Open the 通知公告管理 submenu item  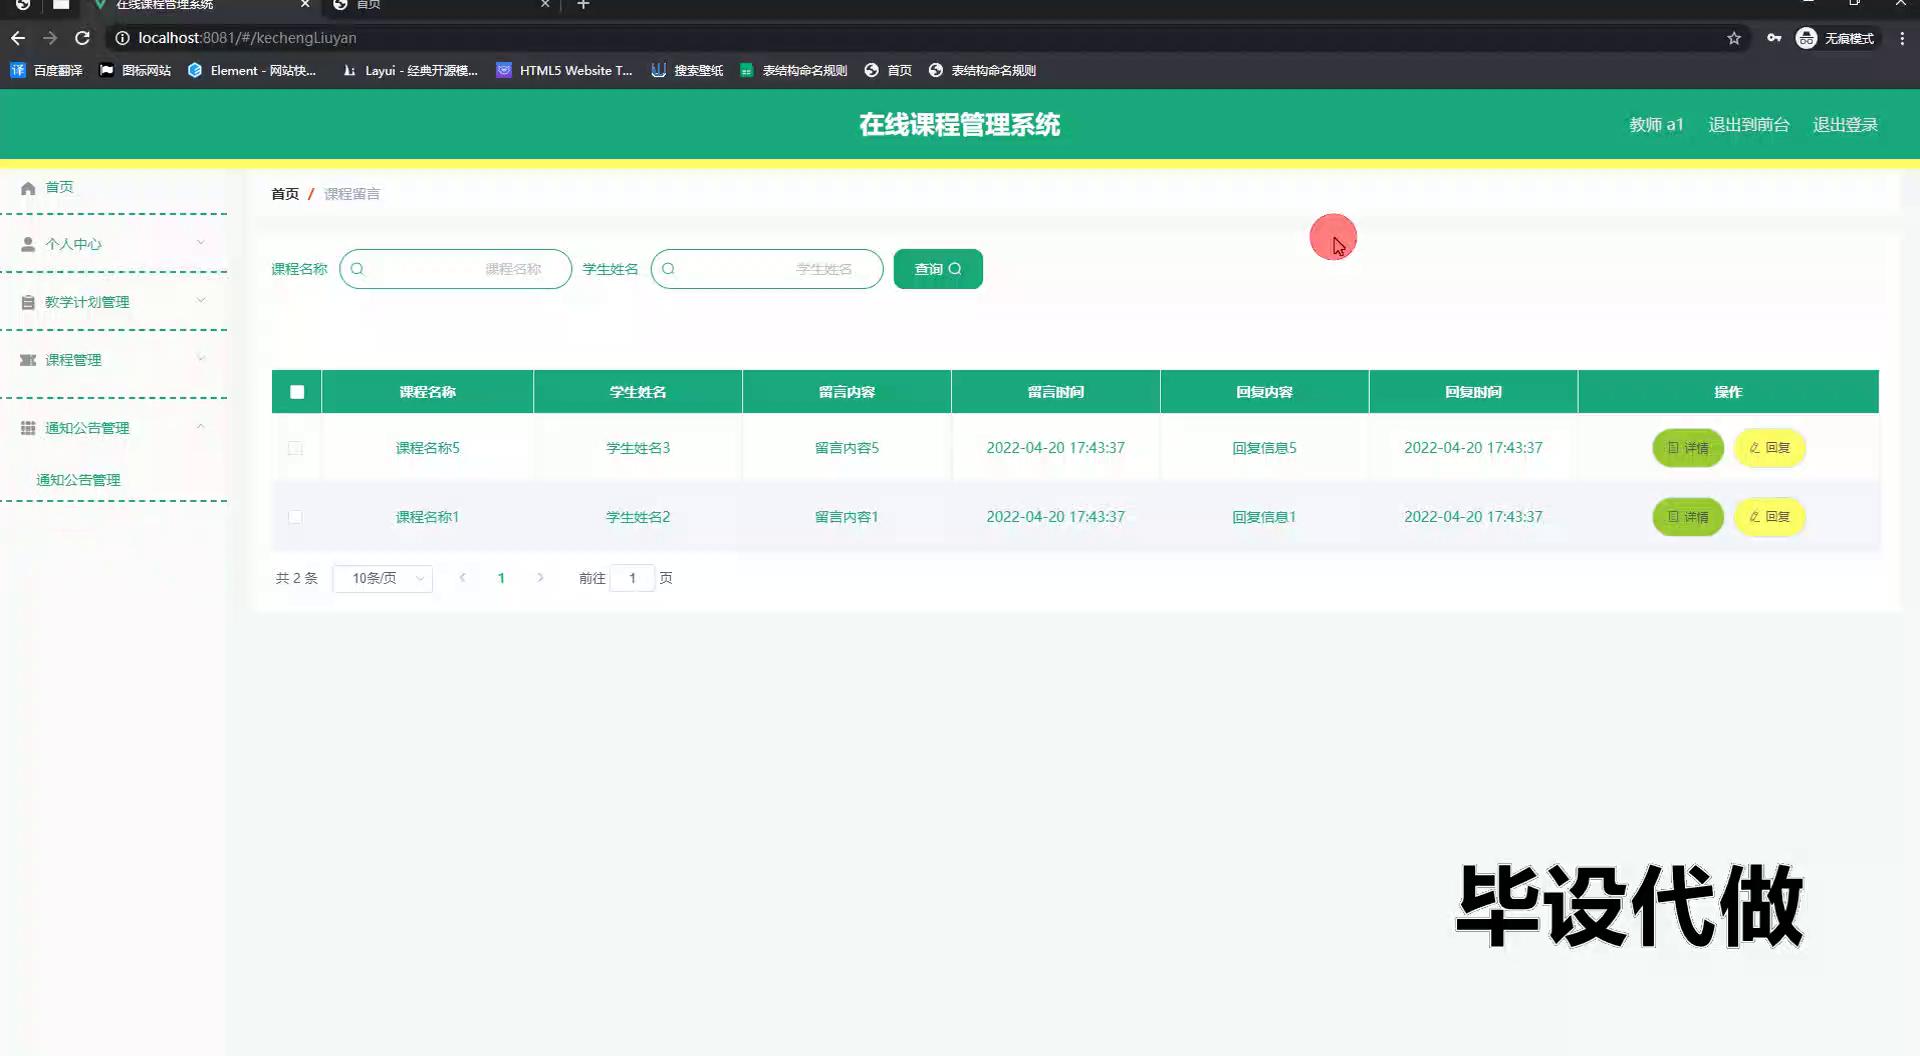pos(79,480)
